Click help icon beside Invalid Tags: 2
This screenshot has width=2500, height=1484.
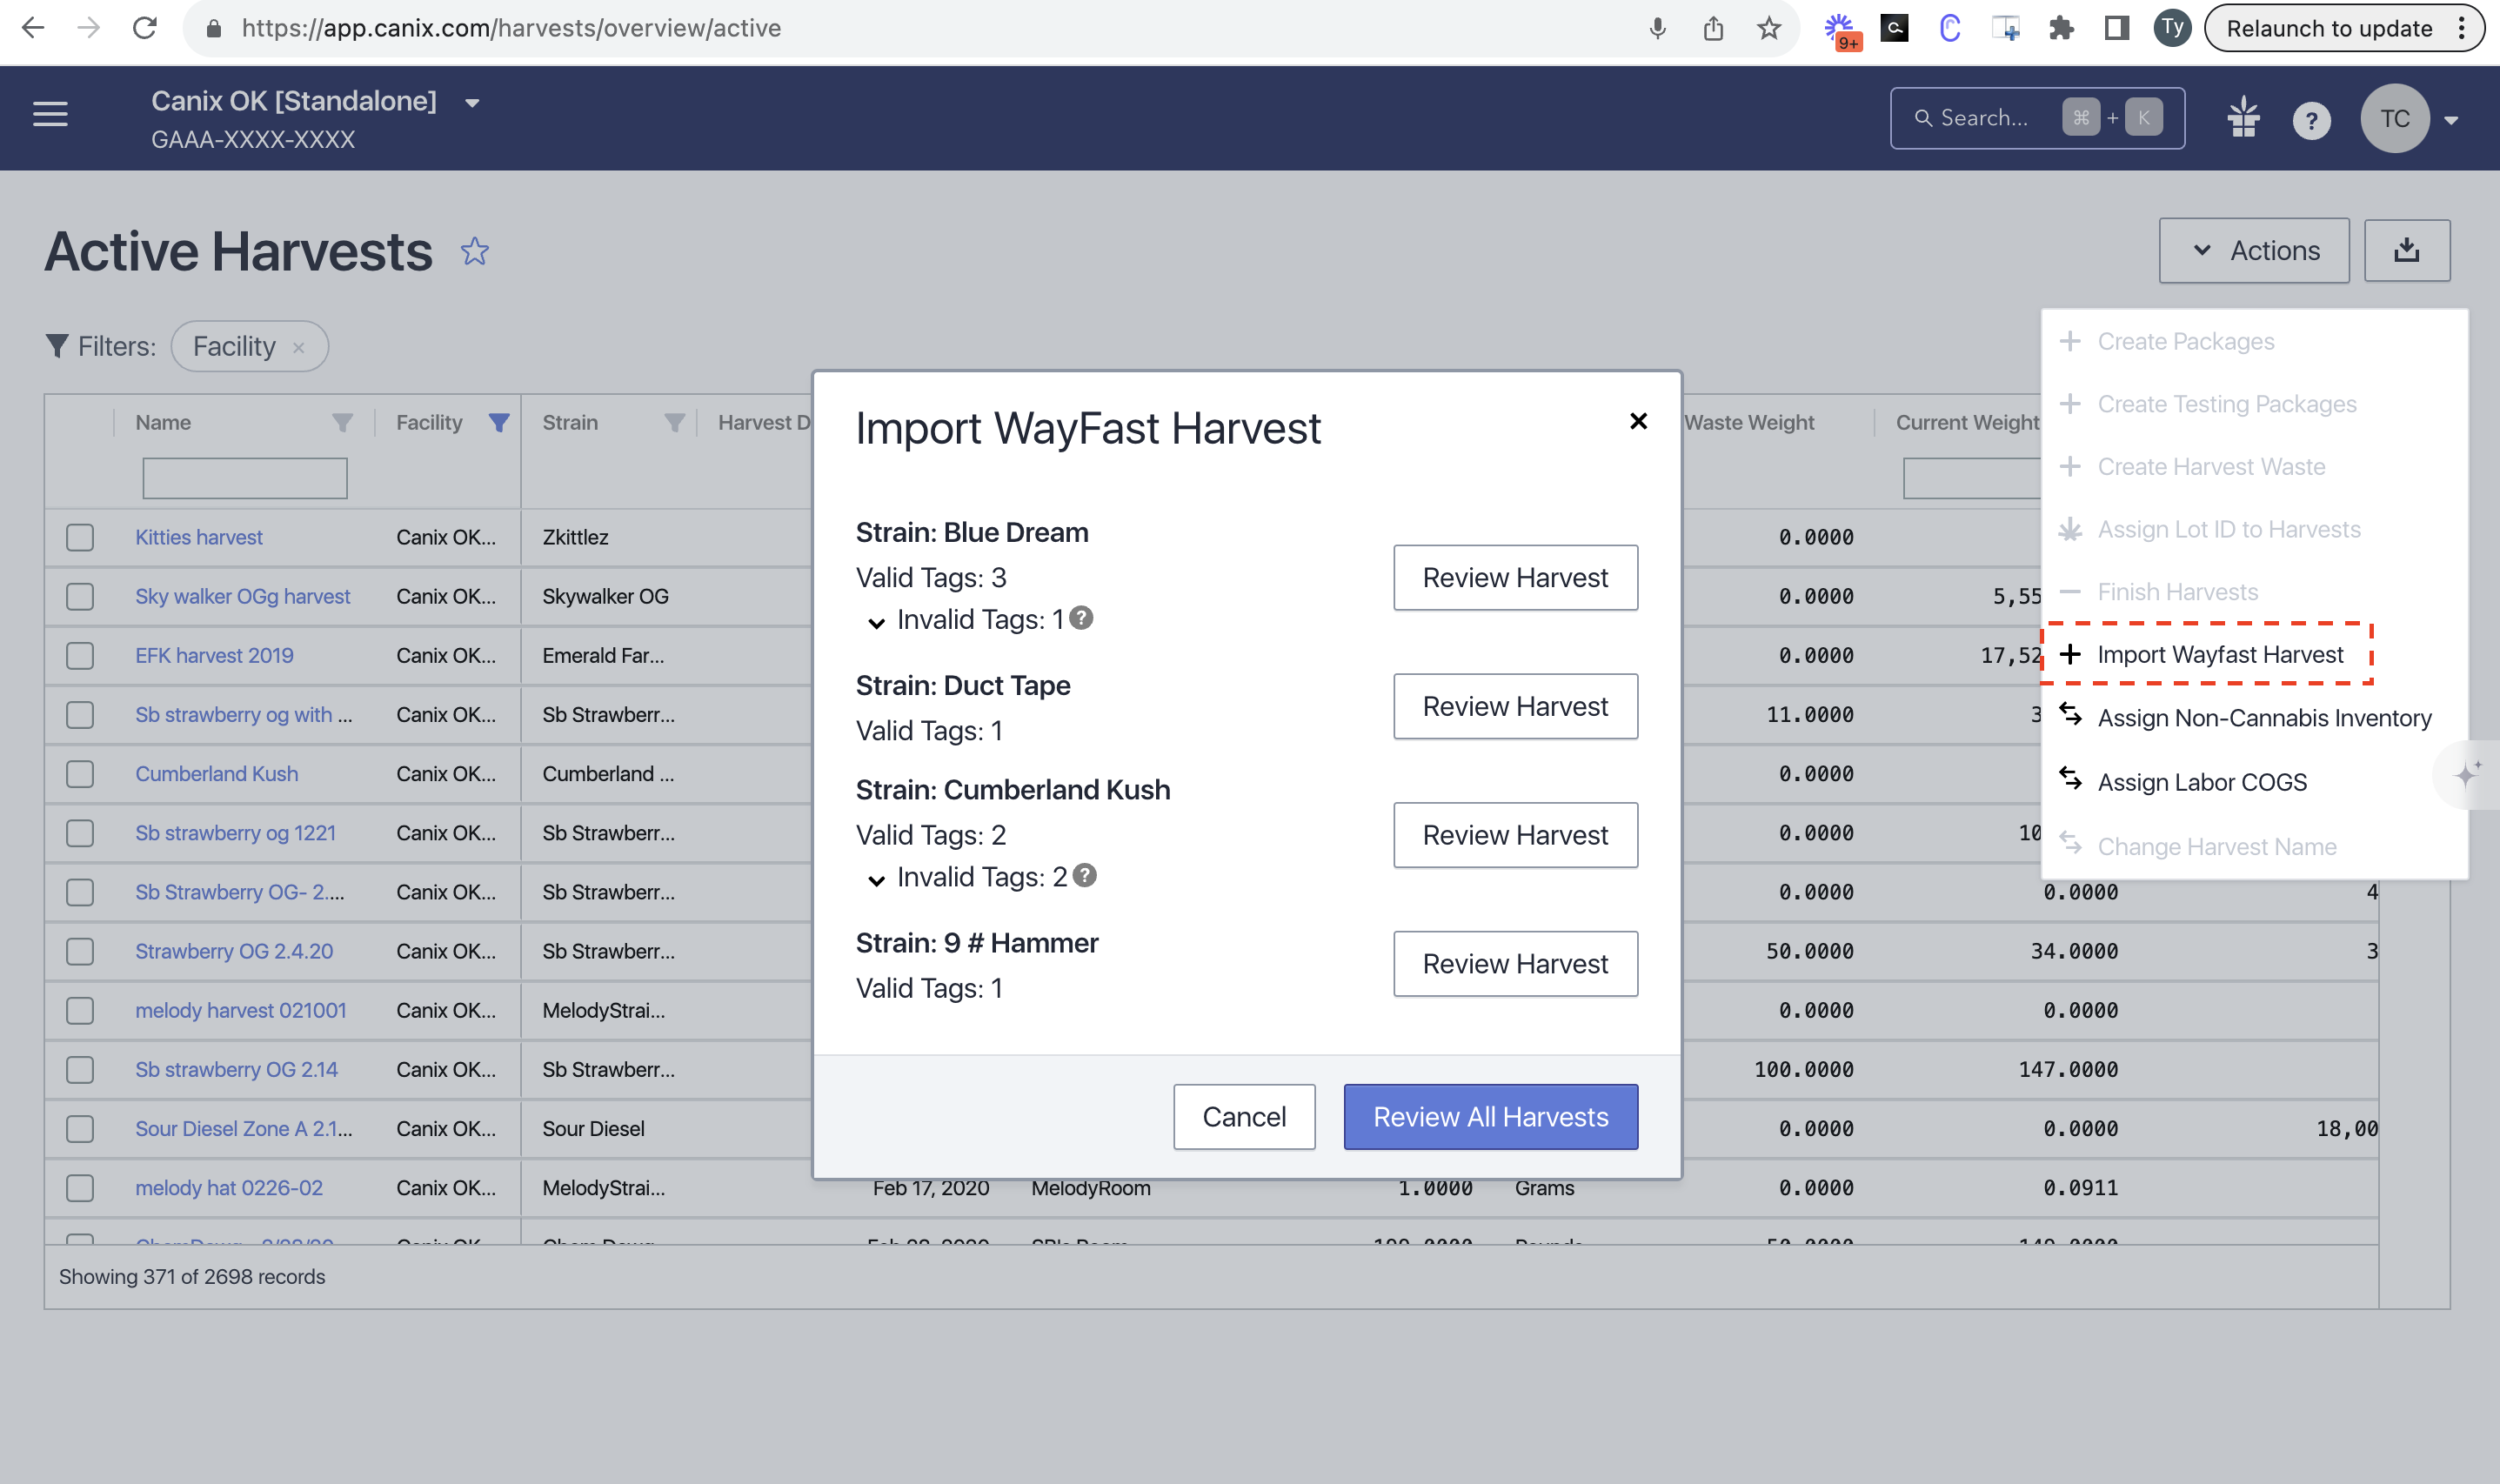pyautogui.click(x=1085, y=875)
